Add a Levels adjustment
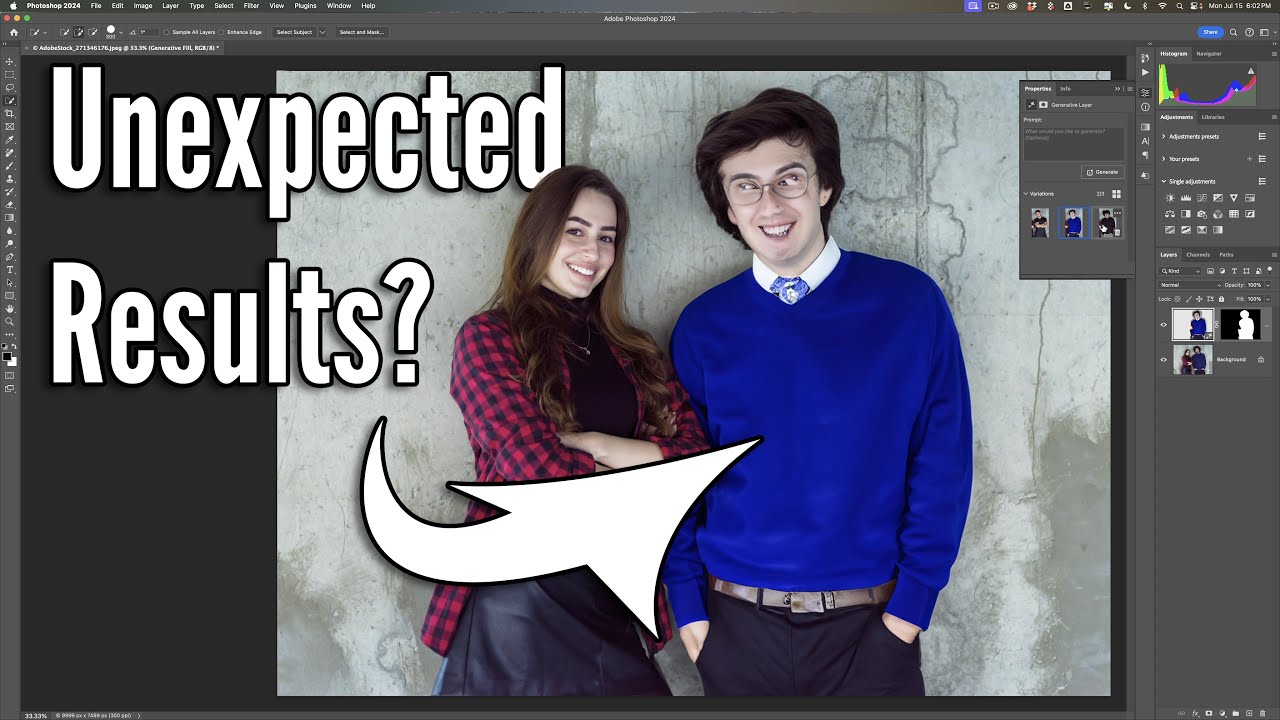Viewport: 1280px width, 720px height. (x=1186, y=198)
